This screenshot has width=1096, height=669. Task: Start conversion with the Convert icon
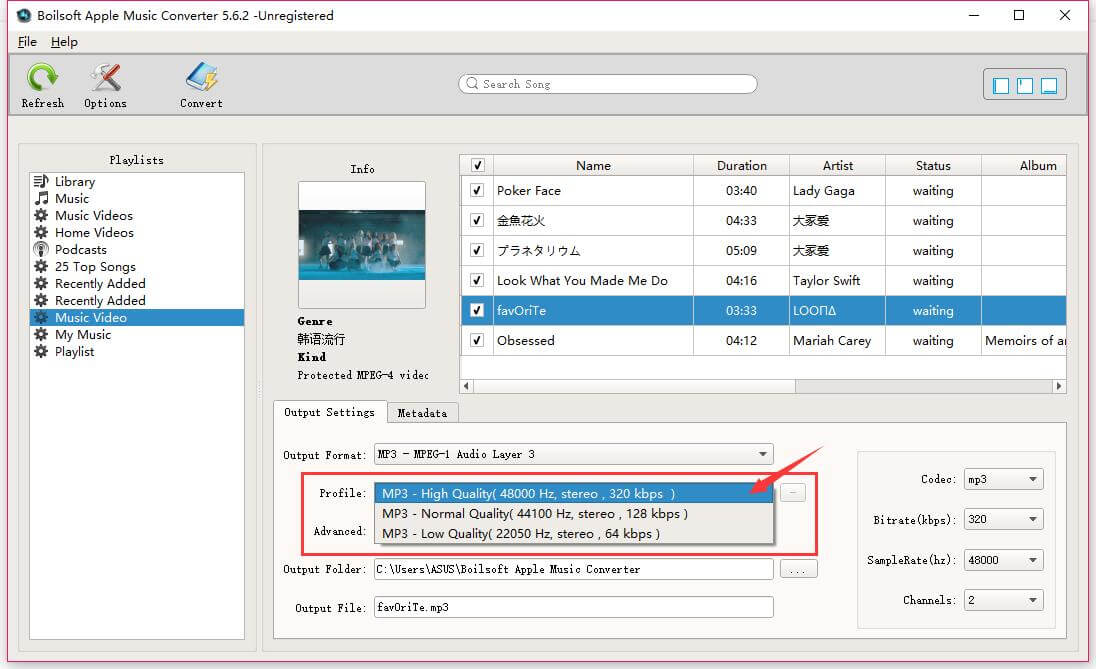coord(201,77)
